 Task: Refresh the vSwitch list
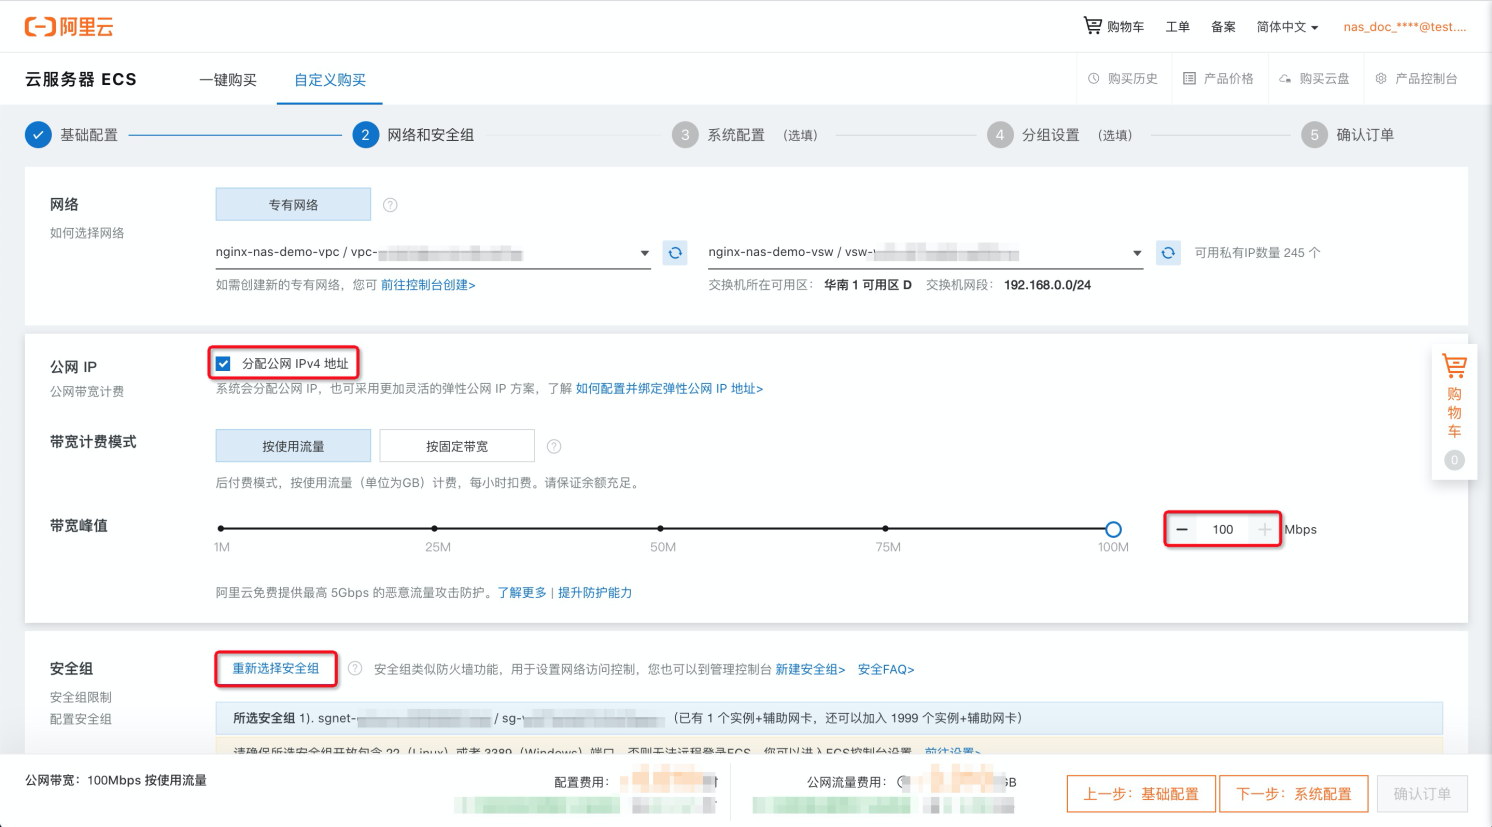(1168, 253)
